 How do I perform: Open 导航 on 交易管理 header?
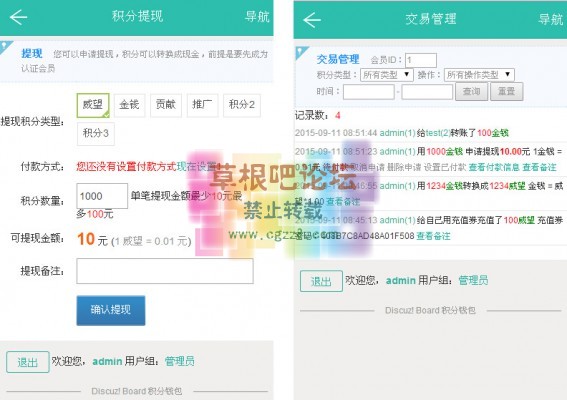[x=550, y=19]
